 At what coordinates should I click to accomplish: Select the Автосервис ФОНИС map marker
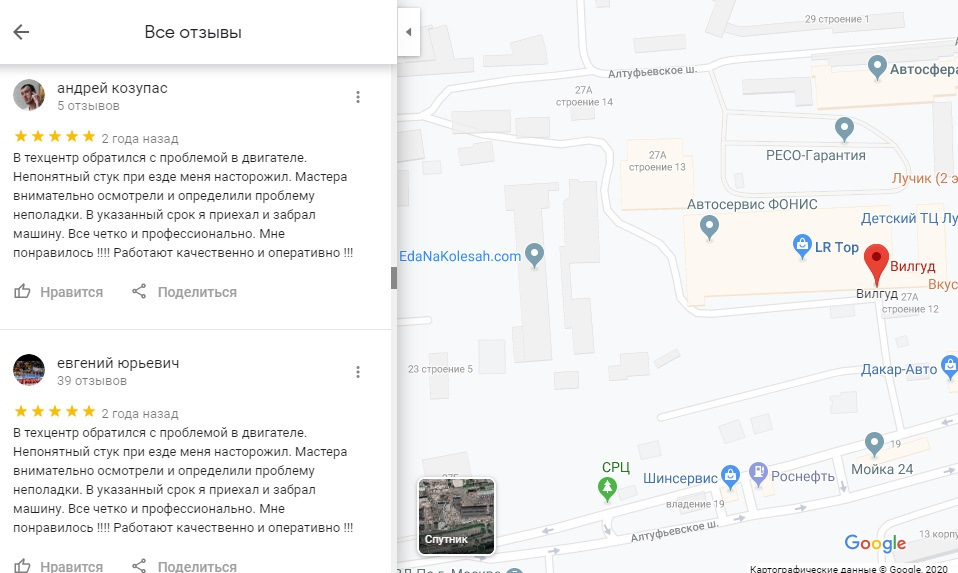click(x=709, y=228)
